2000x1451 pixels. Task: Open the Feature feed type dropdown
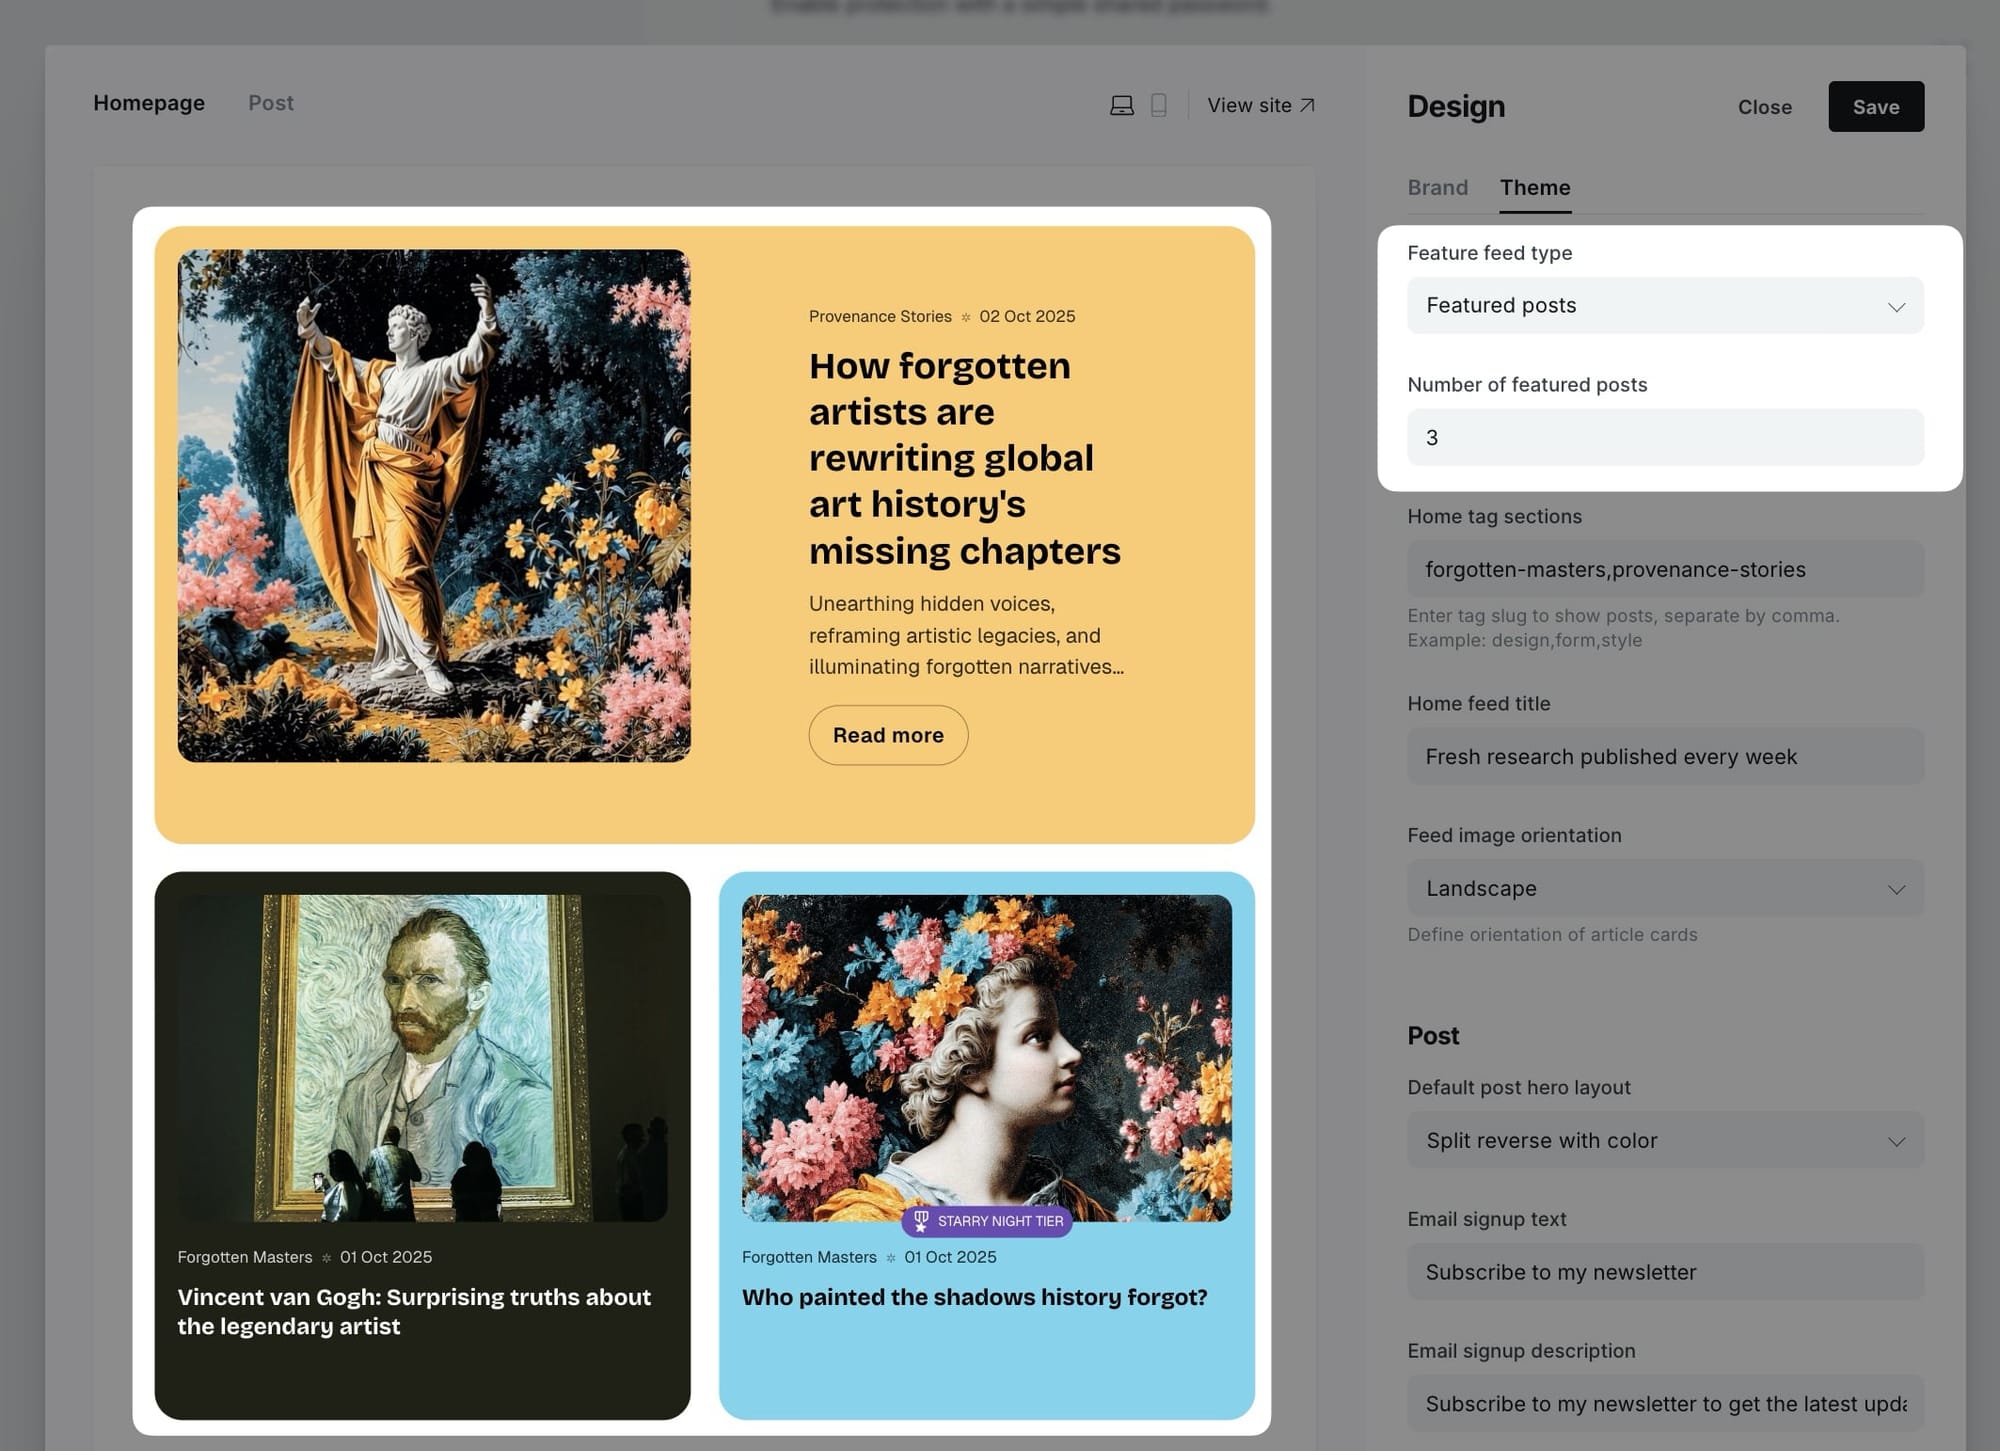[x=1664, y=305]
